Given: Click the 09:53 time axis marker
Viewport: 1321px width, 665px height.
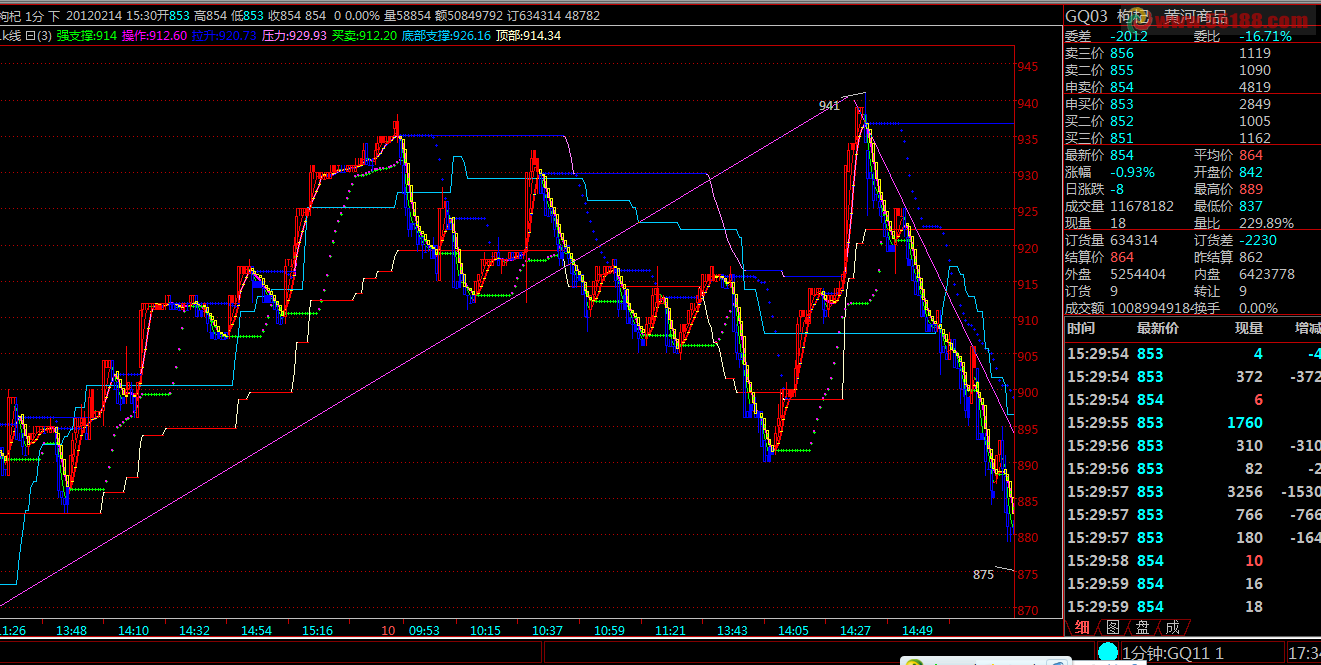Looking at the screenshot, I should (x=425, y=631).
